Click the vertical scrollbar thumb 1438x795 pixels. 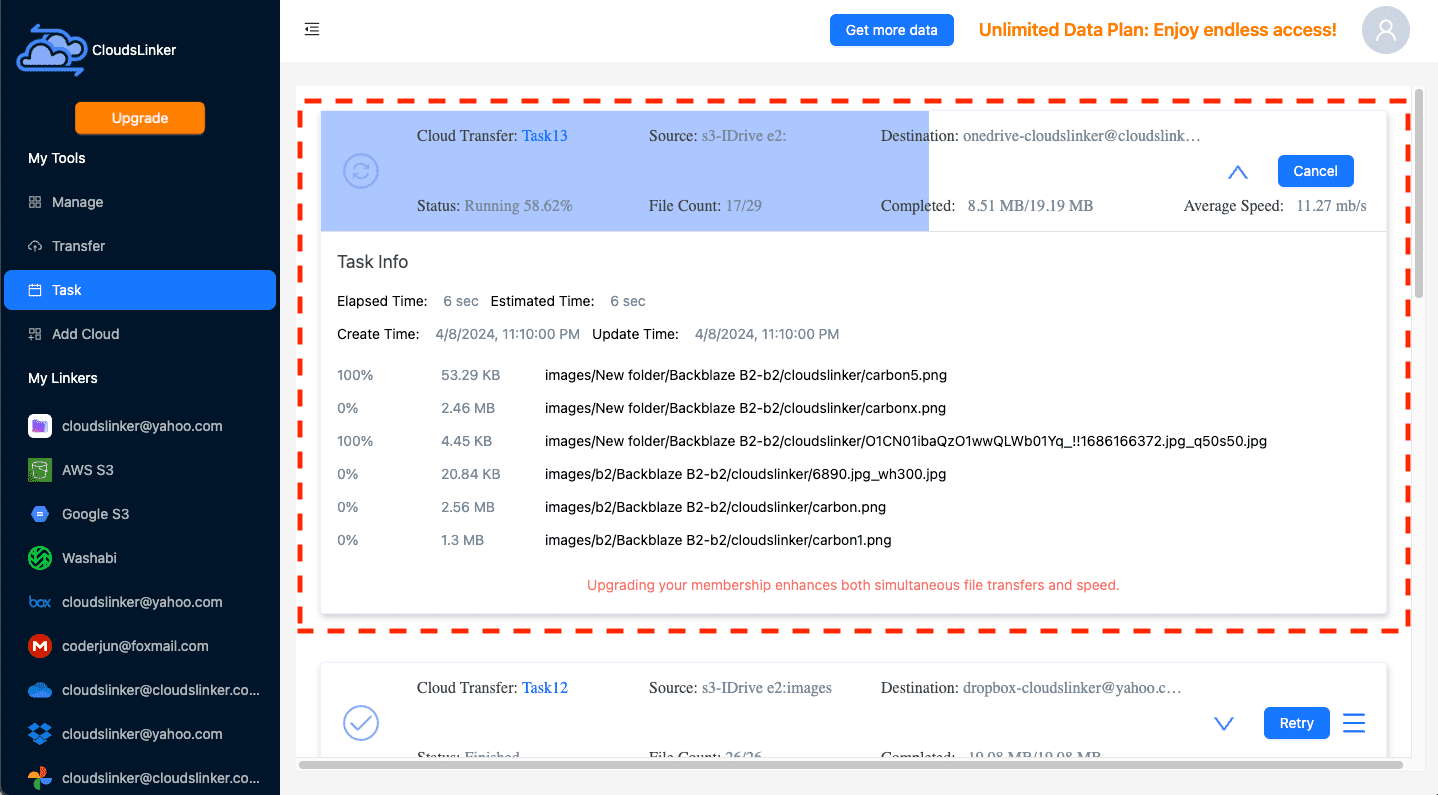tap(1418, 192)
